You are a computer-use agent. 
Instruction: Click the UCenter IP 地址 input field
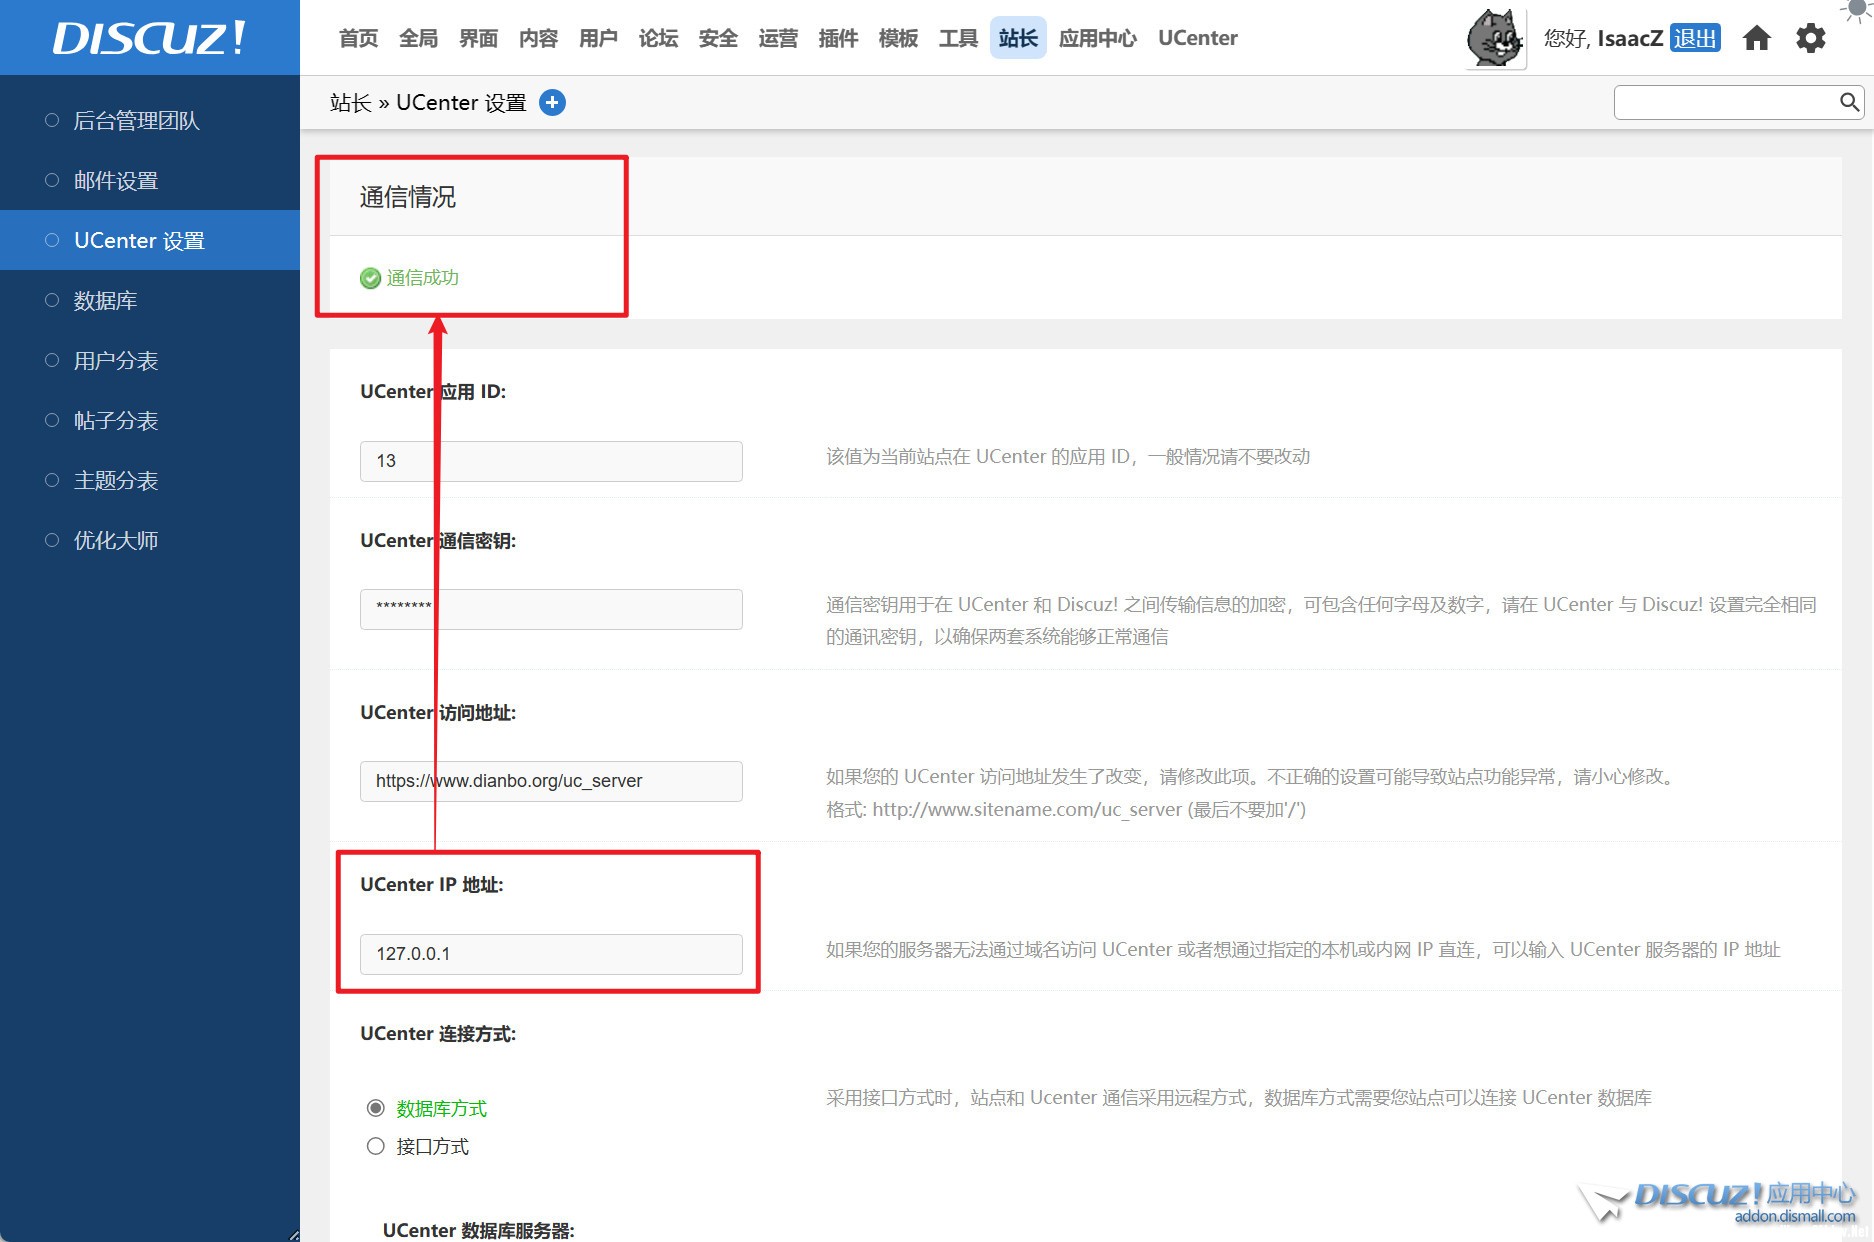coord(551,954)
